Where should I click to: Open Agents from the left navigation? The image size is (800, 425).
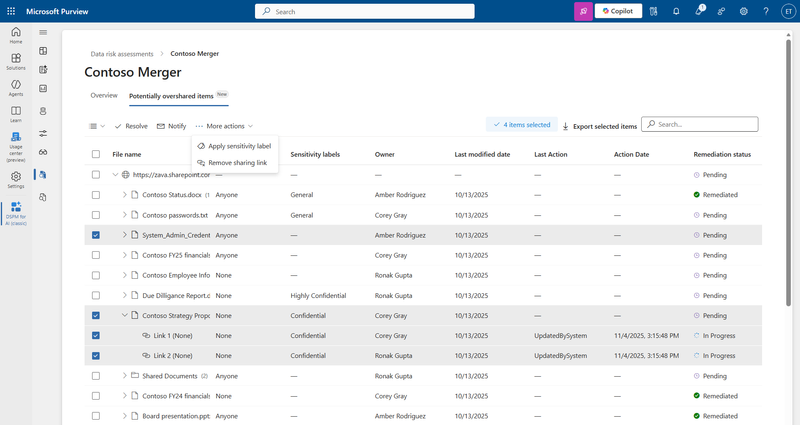(16, 88)
